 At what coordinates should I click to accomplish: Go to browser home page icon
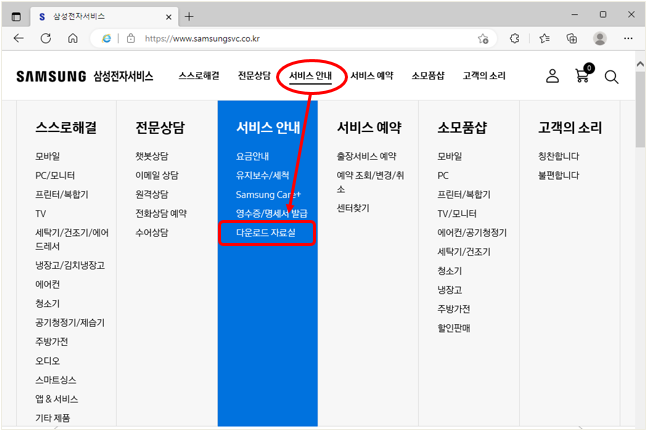pyautogui.click(x=73, y=38)
